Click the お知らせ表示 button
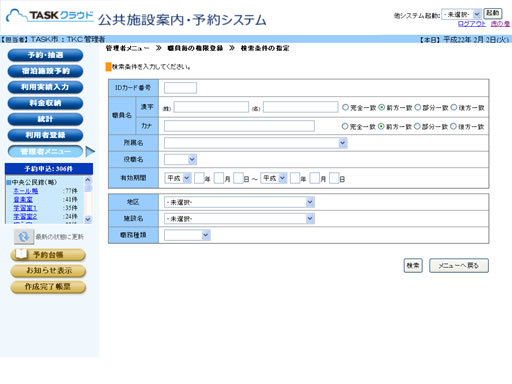Image resolution: width=512 pixels, height=384 pixels. click(x=48, y=271)
